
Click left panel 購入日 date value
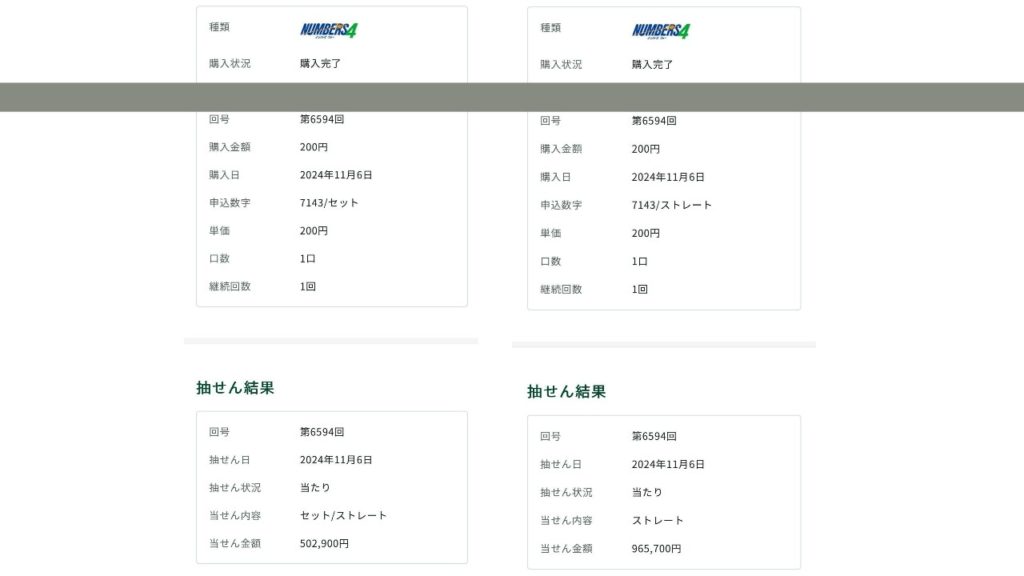[336, 175]
